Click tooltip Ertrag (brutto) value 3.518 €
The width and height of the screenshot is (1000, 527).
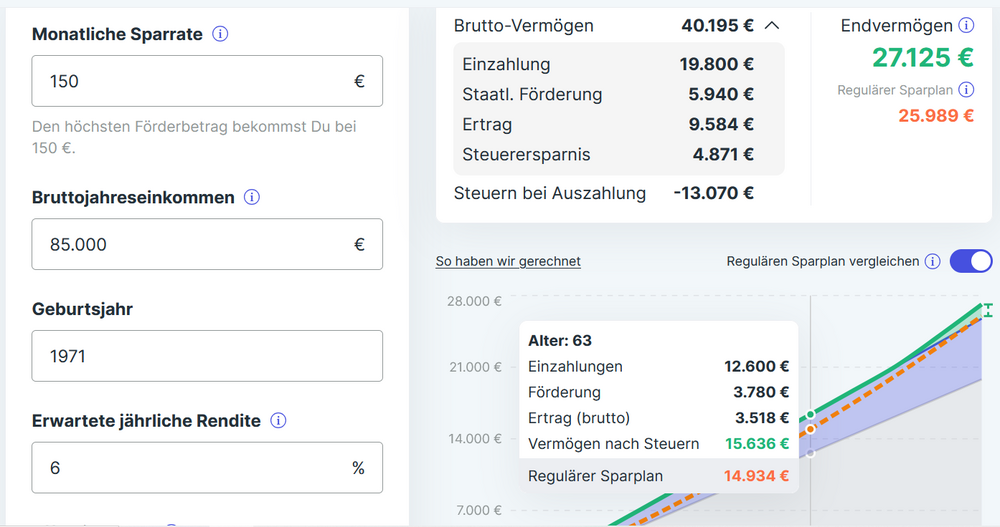[762, 418]
